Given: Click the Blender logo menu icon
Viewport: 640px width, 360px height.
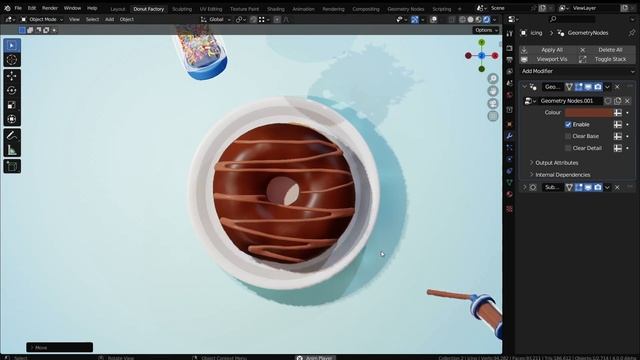Looking at the screenshot, I should [7, 8].
